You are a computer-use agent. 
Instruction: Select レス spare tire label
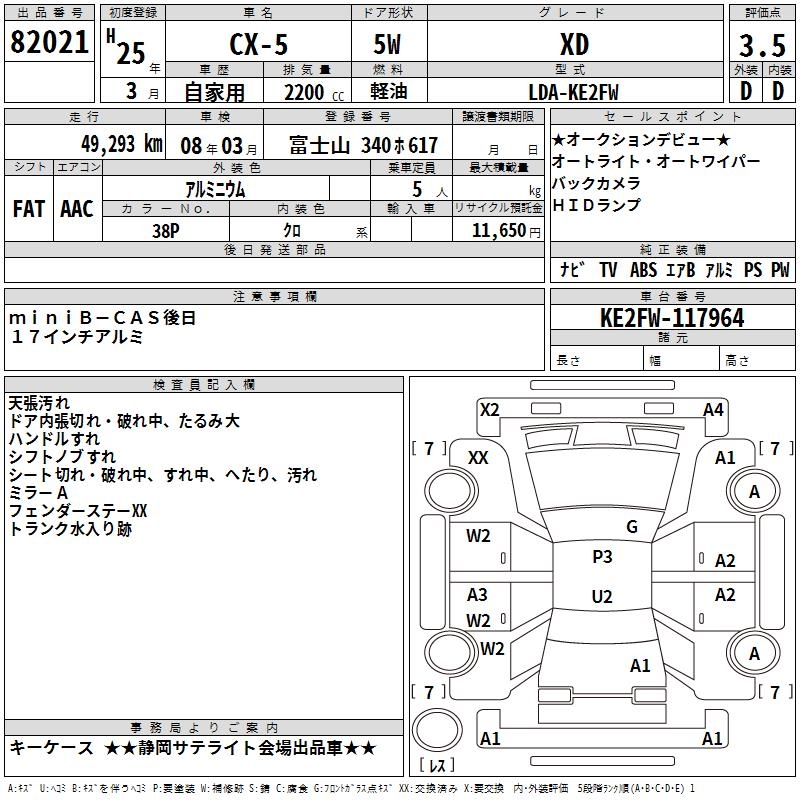[x=438, y=765]
